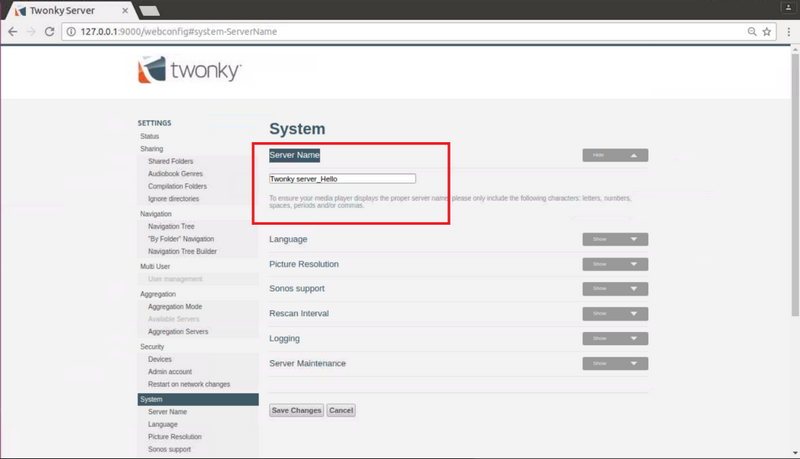Viewport: 800px width, 459px height.
Task: Go to Sonos support in sidebar
Action: [x=169, y=449]
